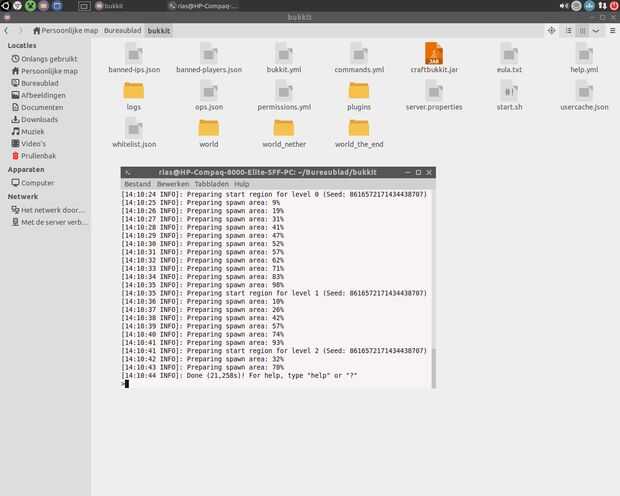Open the view options dropdown arrow
Viewport: 620px width, 496px height.
click(596, 30)
